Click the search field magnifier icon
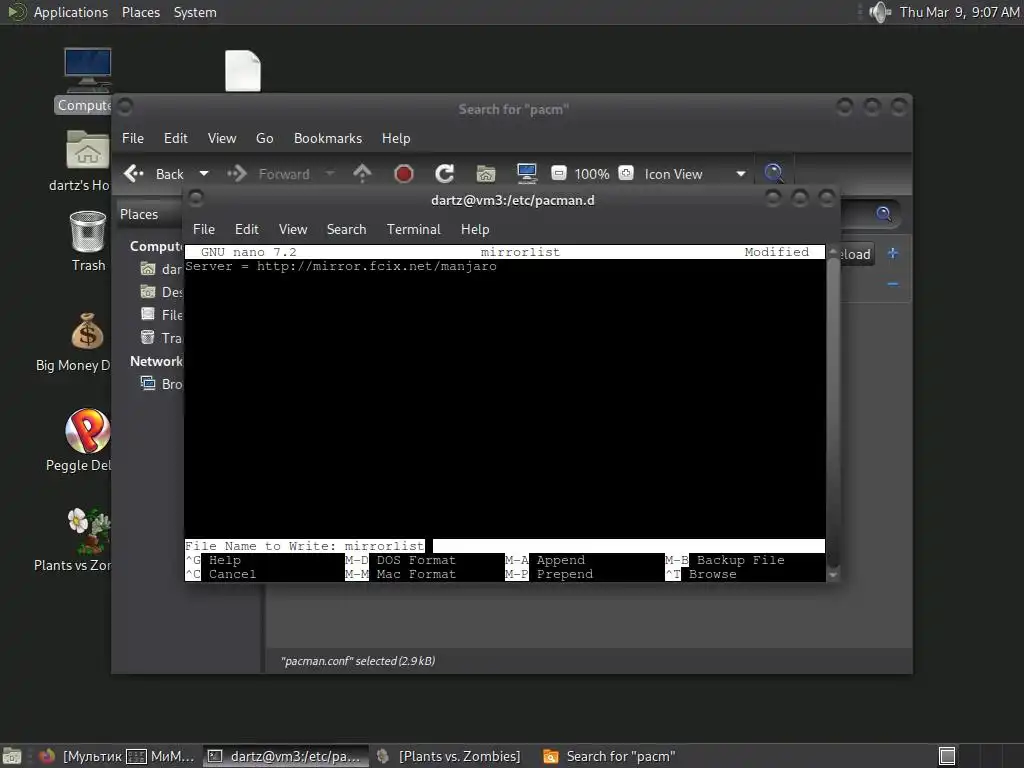 point(884,214)
